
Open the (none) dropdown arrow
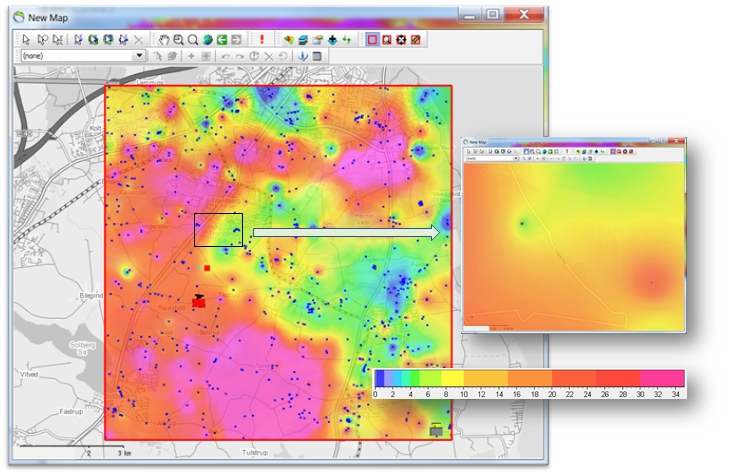click(139, 56)
